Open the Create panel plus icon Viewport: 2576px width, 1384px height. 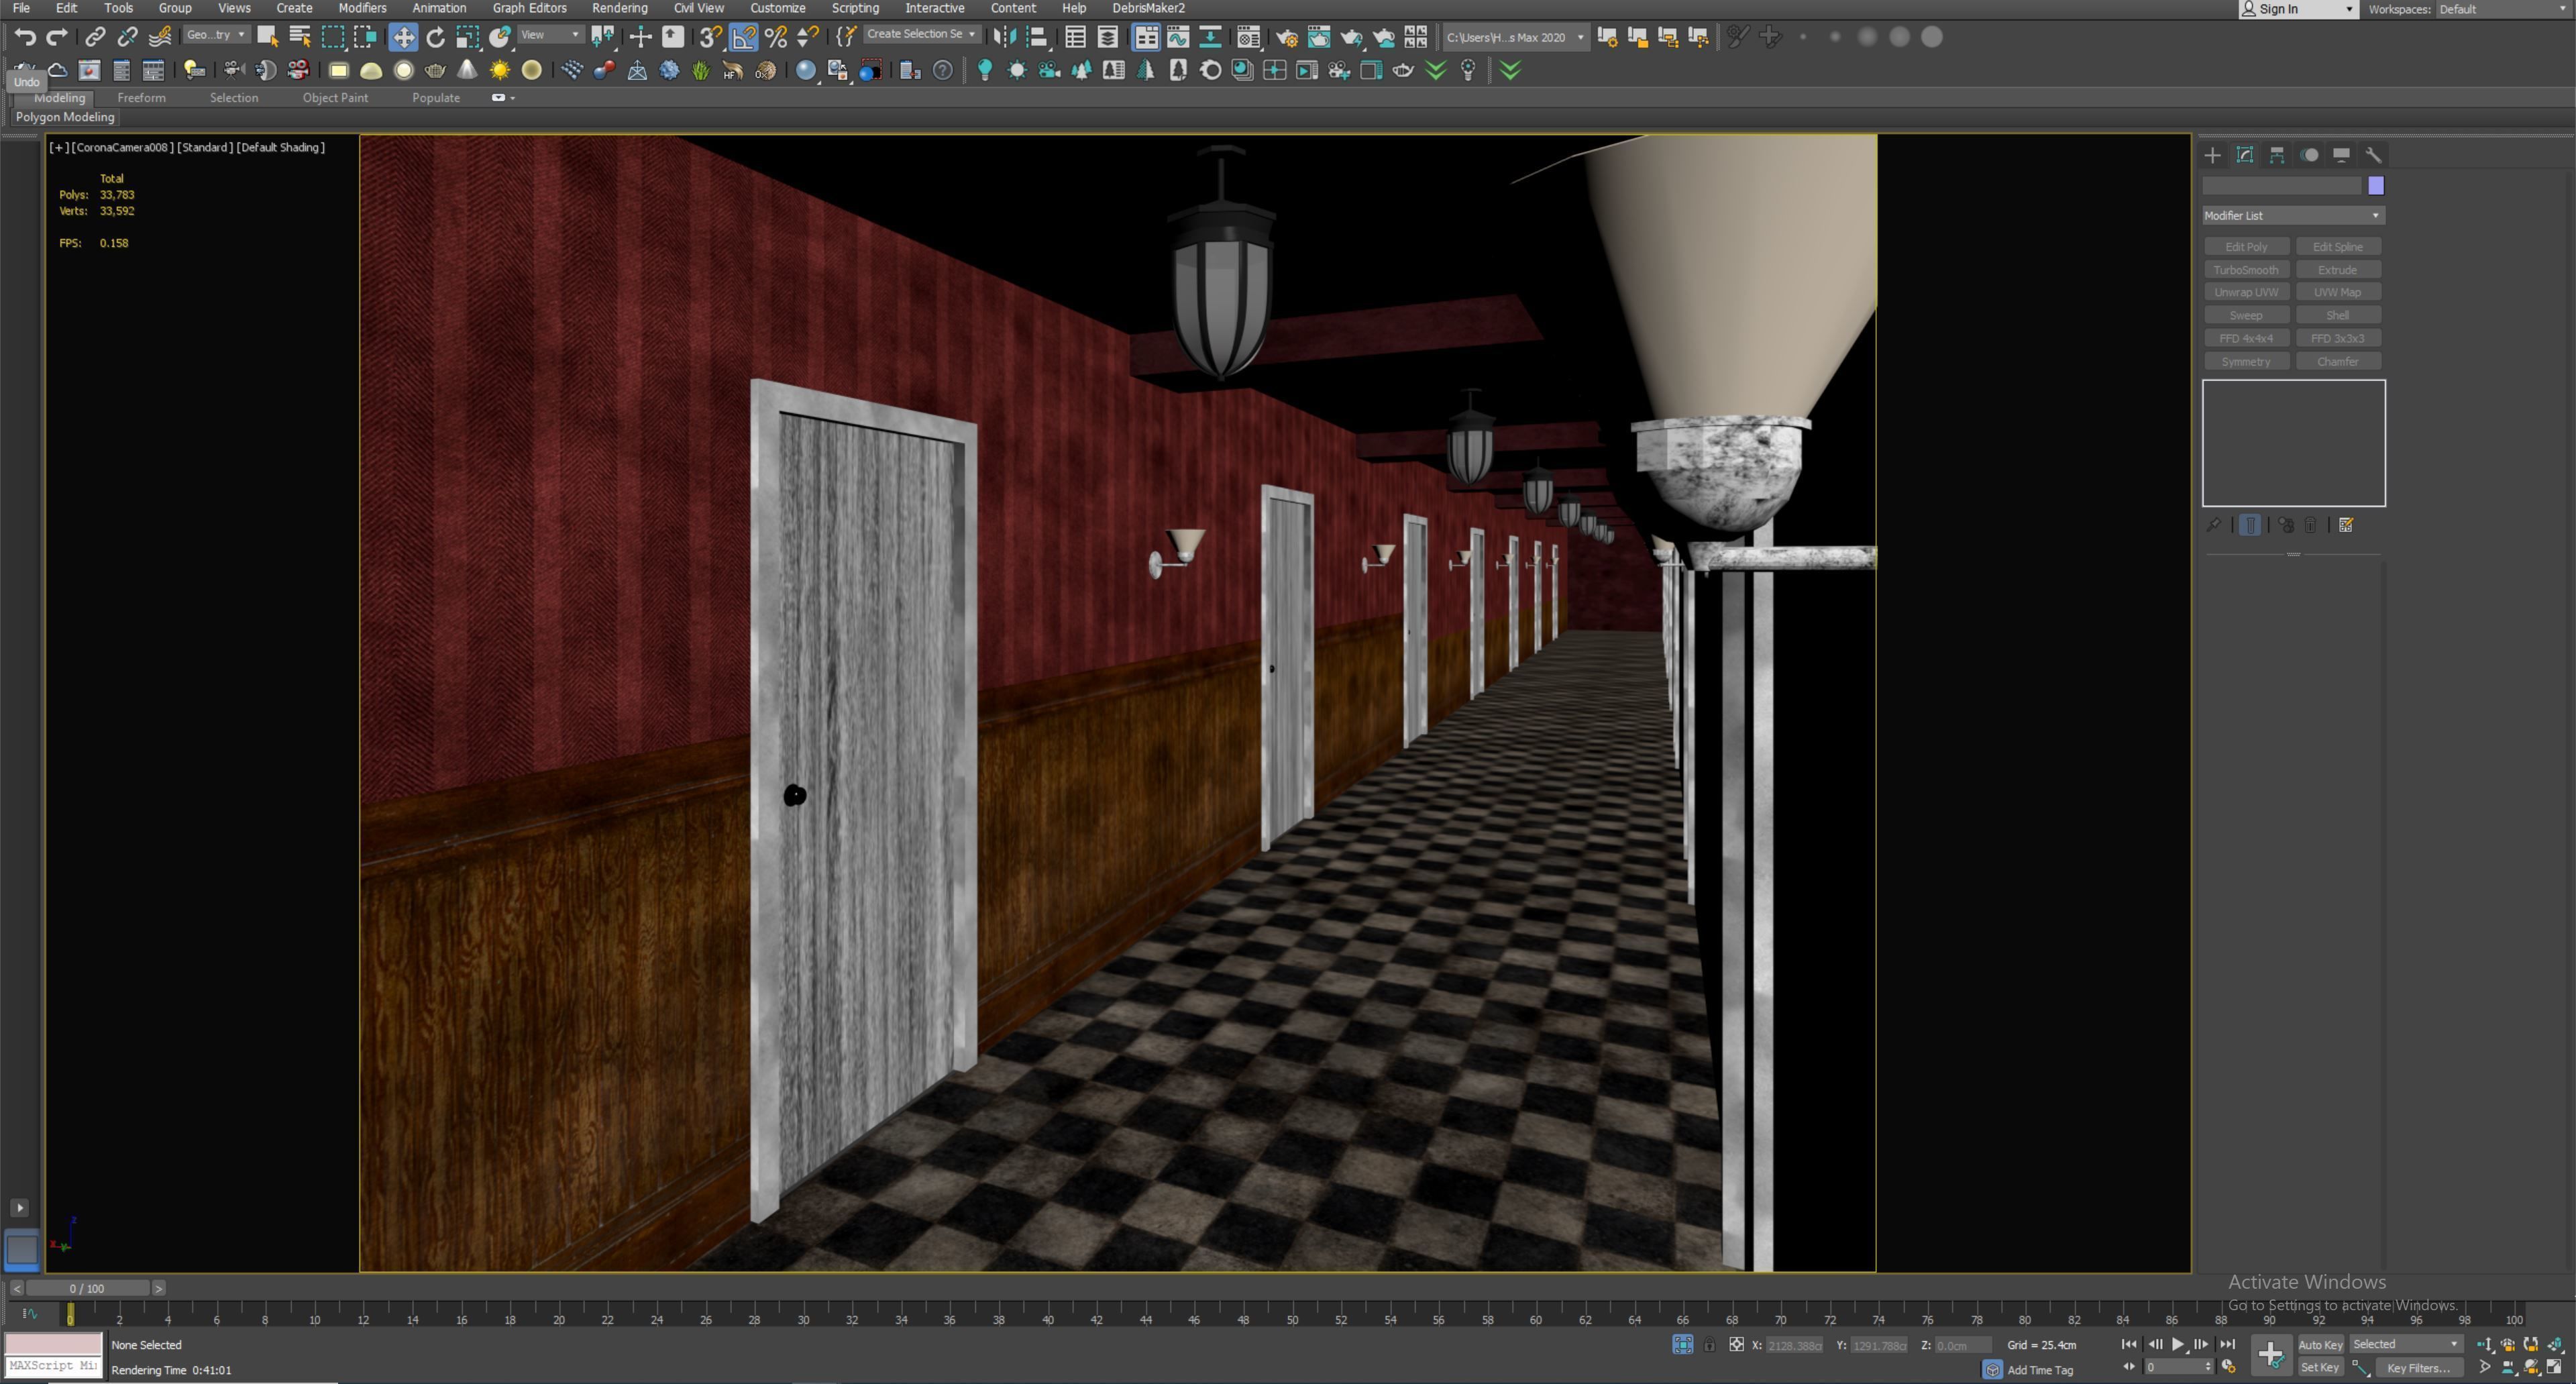[x=2212, y=155]
